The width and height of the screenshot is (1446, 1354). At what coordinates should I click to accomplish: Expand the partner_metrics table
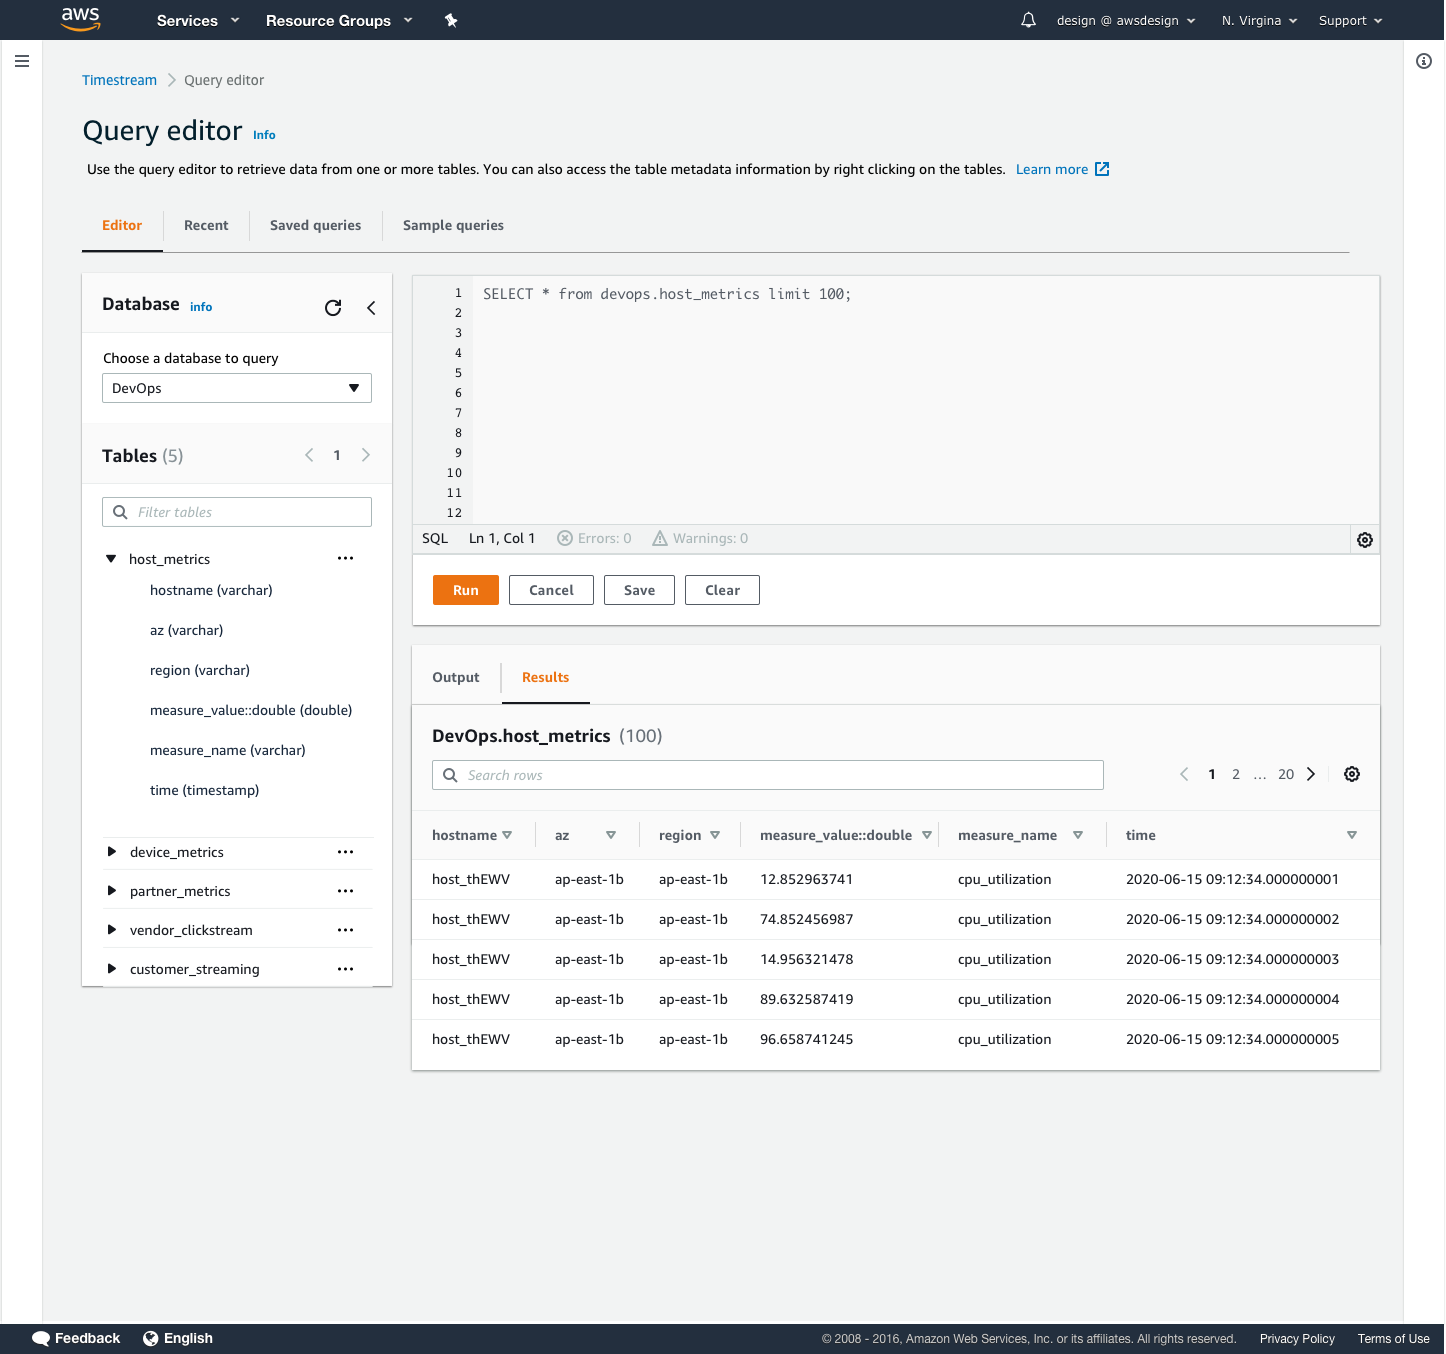click(x=111, y=891)
